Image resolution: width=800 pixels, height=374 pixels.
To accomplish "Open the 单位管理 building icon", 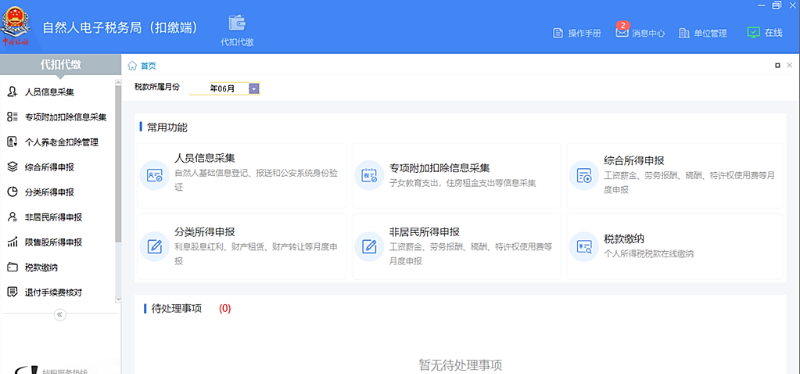I will pyautogui.click(x=684, y=33).
